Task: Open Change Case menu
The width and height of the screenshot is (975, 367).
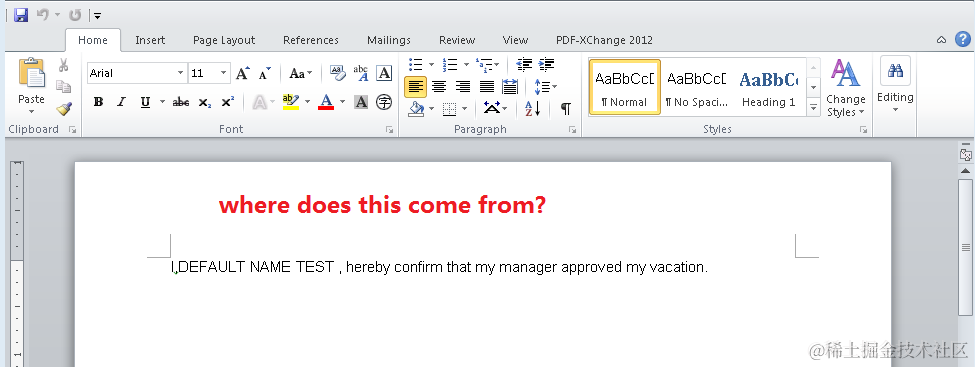Action: tap(301, 73)
